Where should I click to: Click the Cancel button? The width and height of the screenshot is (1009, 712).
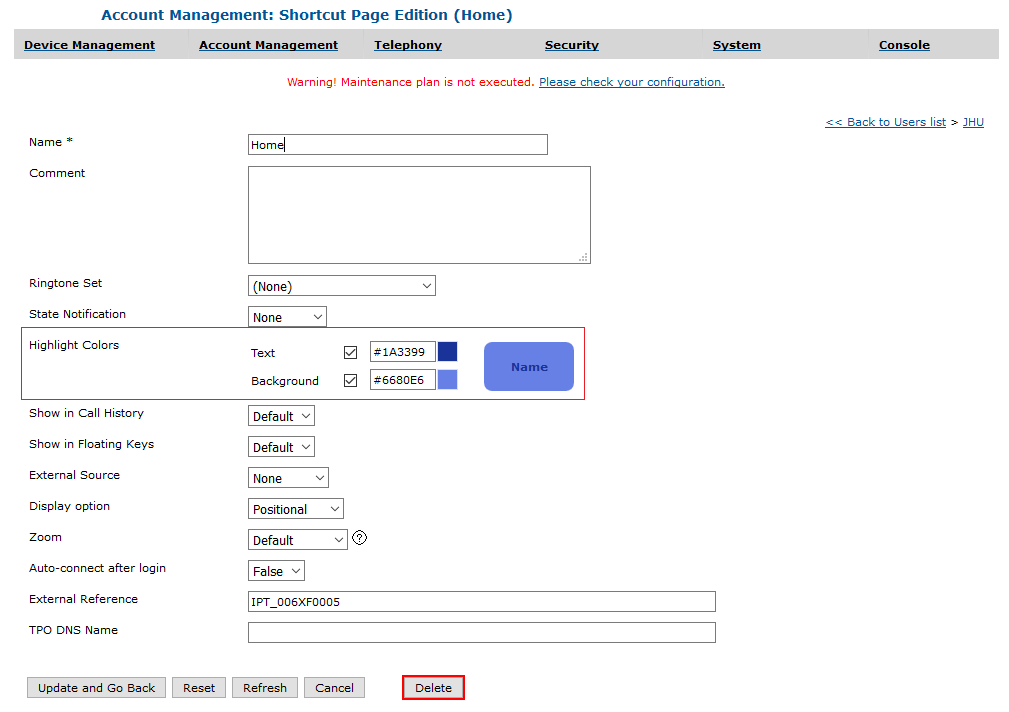[335, 688]
